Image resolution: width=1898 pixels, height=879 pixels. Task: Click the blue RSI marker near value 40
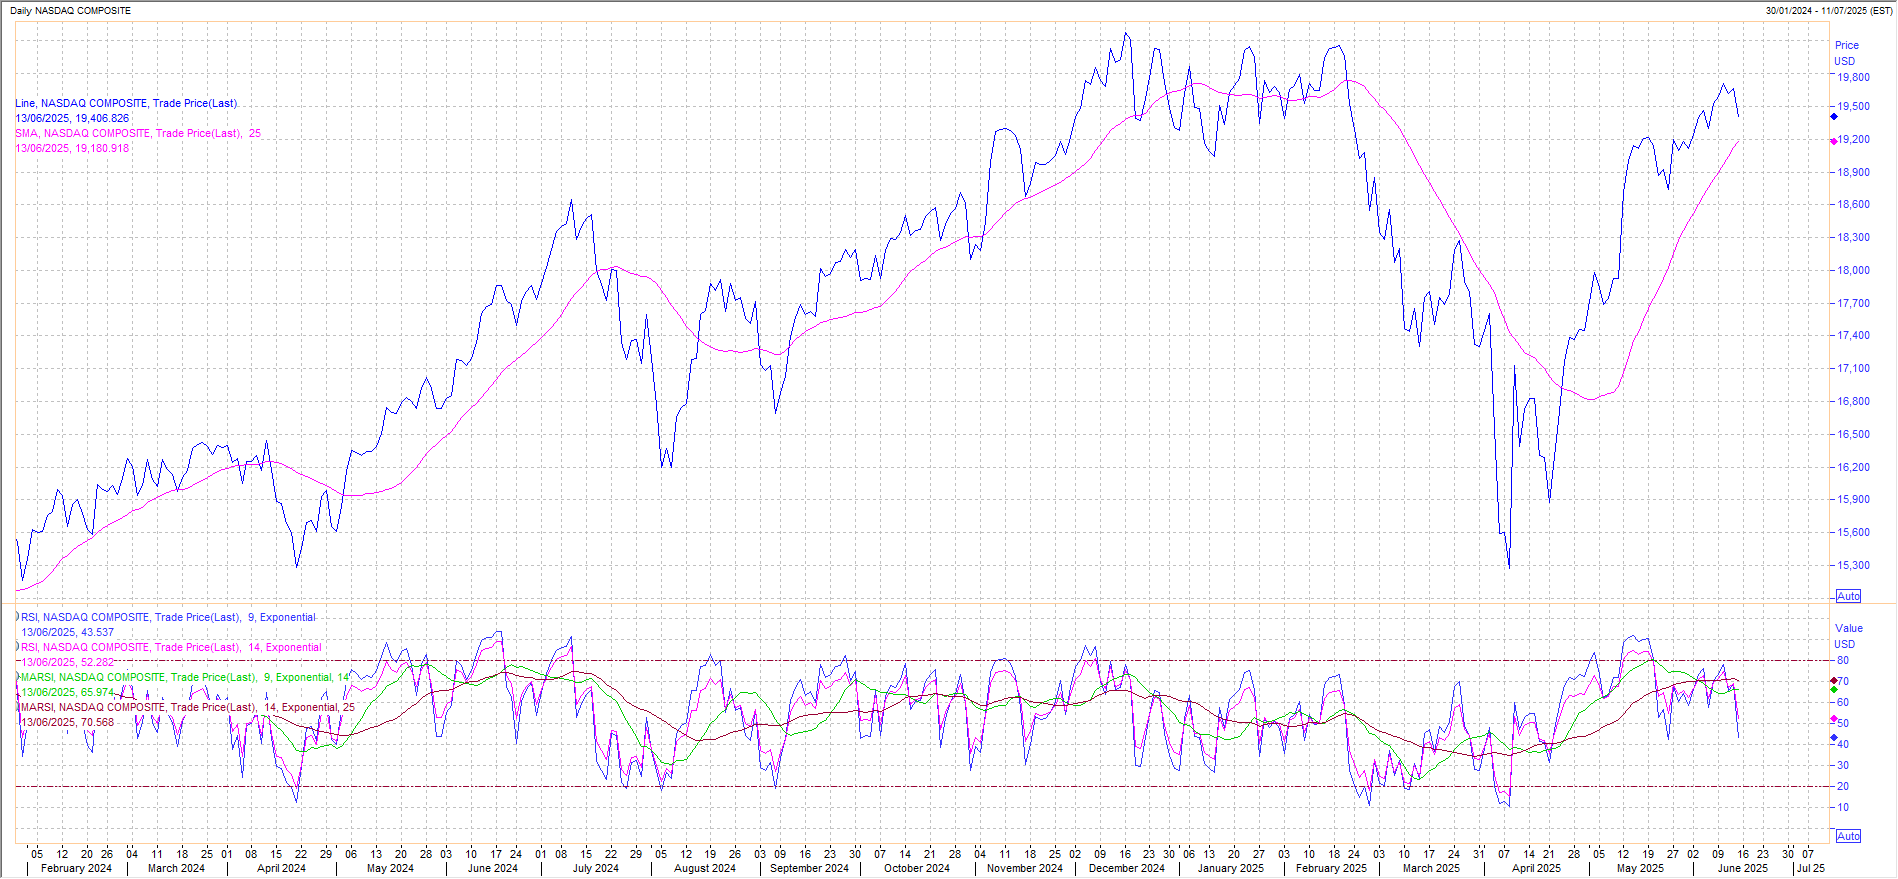tap(1834, 738)
